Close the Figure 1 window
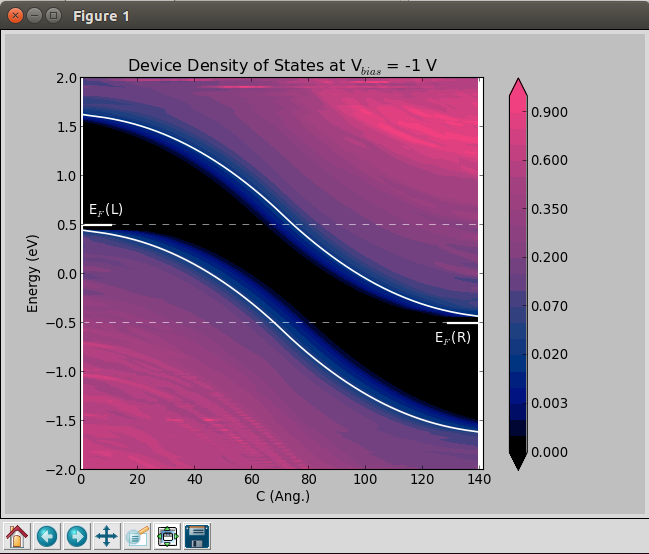The height and width of the screenshot is (554, 649). tap(15, 16)
